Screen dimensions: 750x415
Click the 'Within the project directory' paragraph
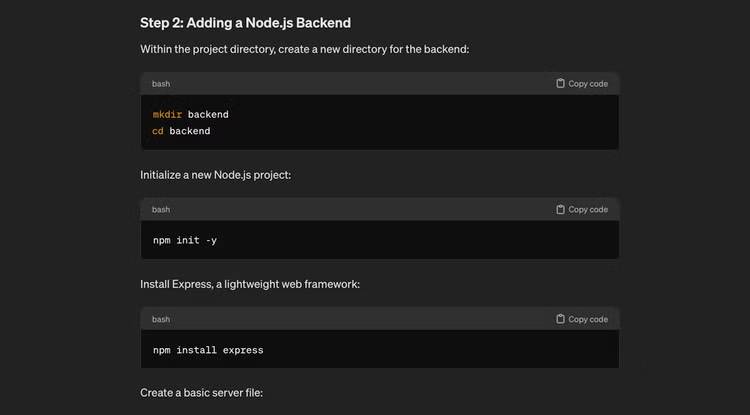point(305,49)
